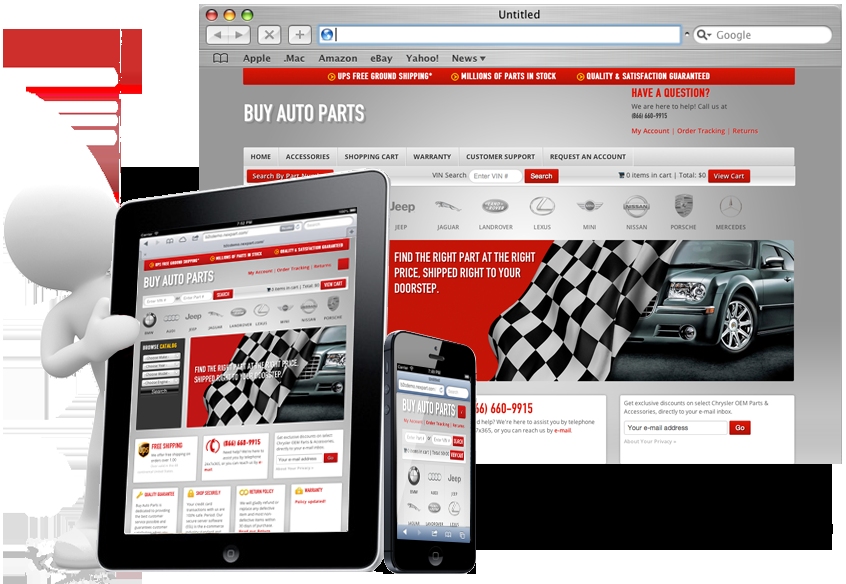Click the Google search field
This screenshot has height=584, width=846.
click(763, 35)
